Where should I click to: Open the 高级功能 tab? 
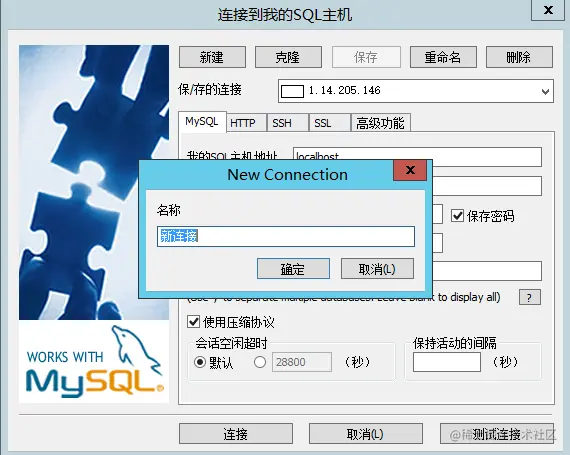(x=380, y=123)
